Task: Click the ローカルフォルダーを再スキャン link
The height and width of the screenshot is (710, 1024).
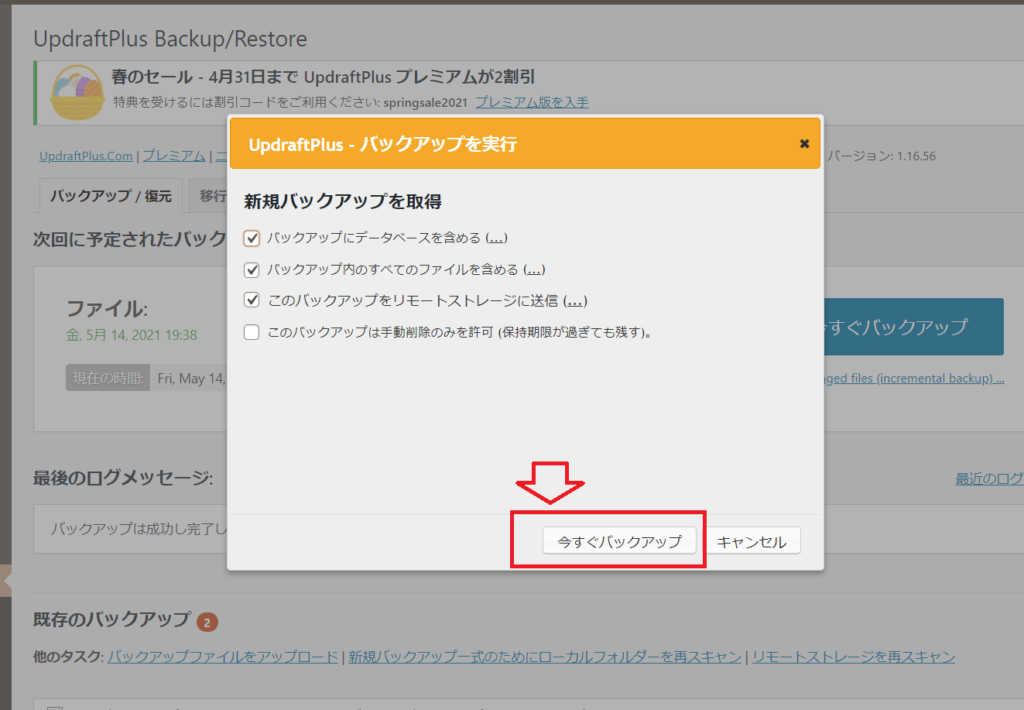Action: [x=545, y=657]
